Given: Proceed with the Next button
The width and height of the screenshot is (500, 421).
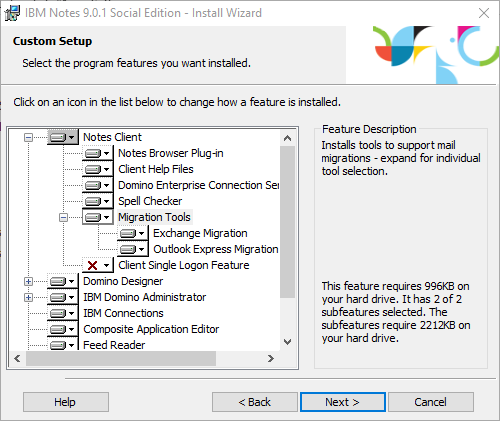Looking at the screenshot, I should coord(343,402).
